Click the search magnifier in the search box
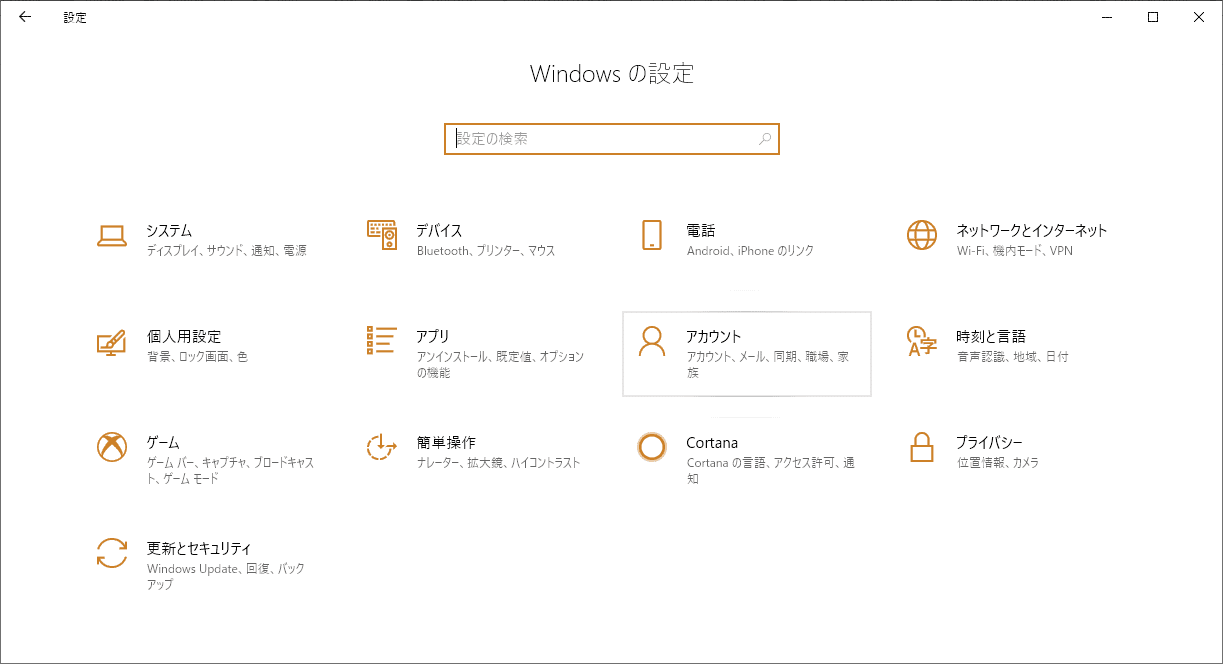1223x664 pixels. tap(763, 139)
